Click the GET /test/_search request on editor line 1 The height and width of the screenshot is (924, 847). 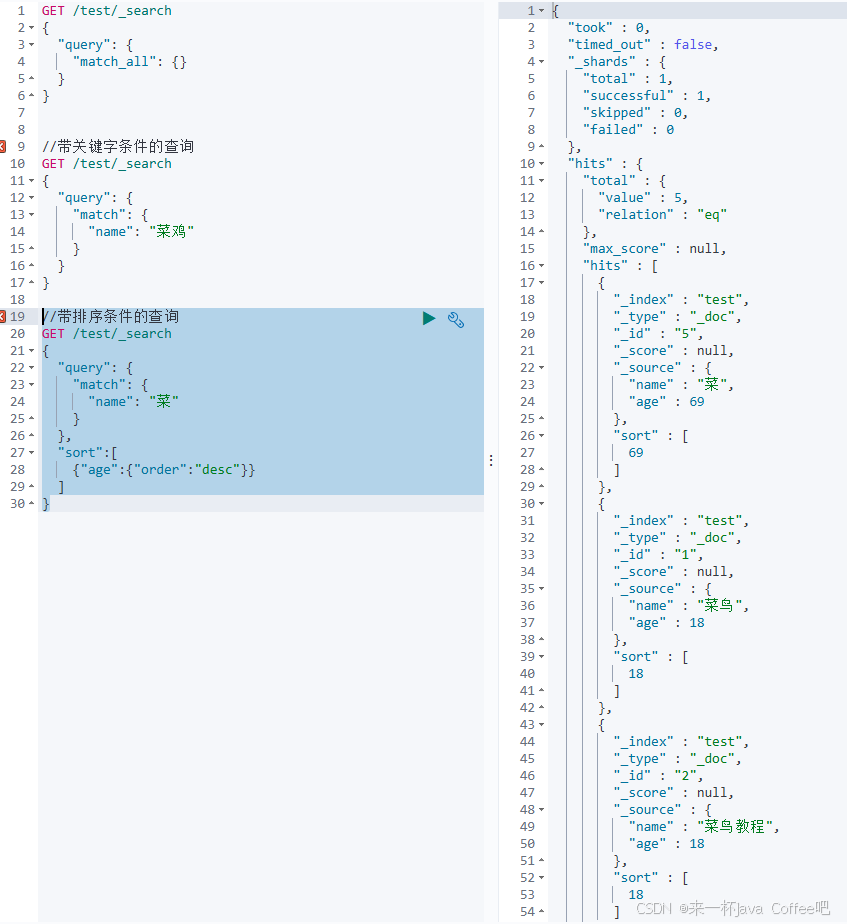coord(107,11)
